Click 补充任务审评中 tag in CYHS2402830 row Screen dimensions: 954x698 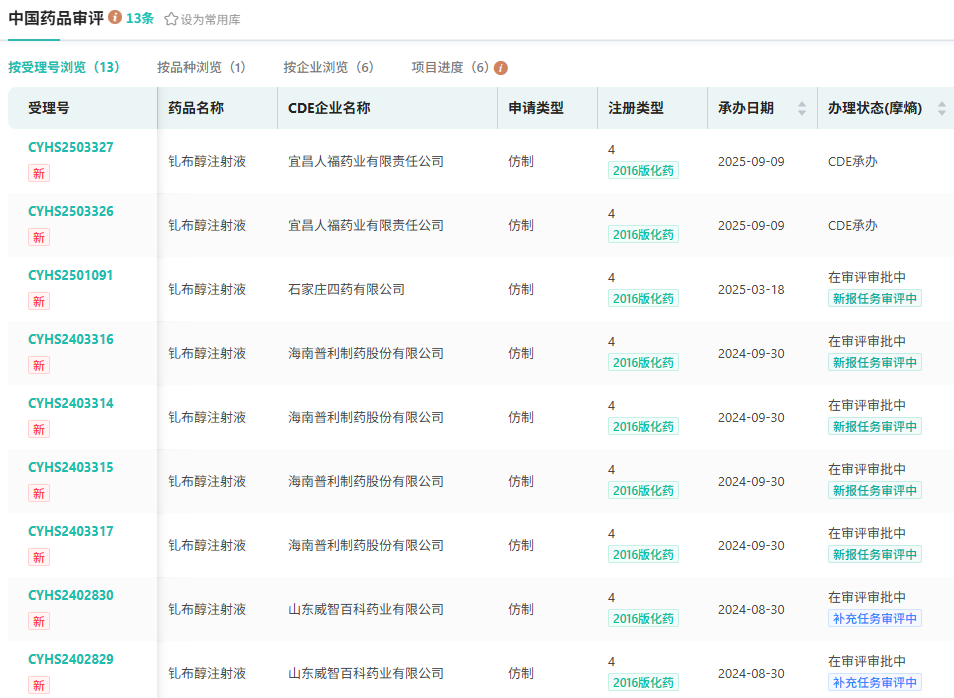point(874,618)
